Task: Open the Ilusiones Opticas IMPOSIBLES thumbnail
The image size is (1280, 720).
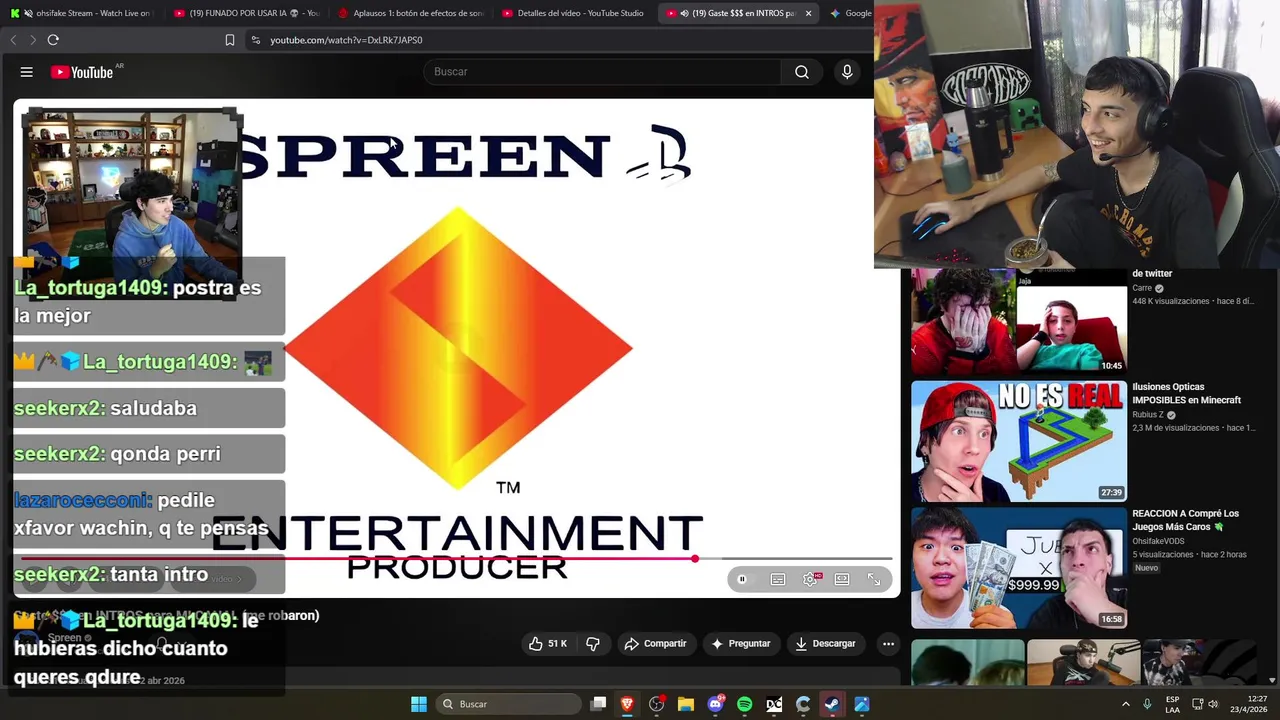Action: [1019, 441]
